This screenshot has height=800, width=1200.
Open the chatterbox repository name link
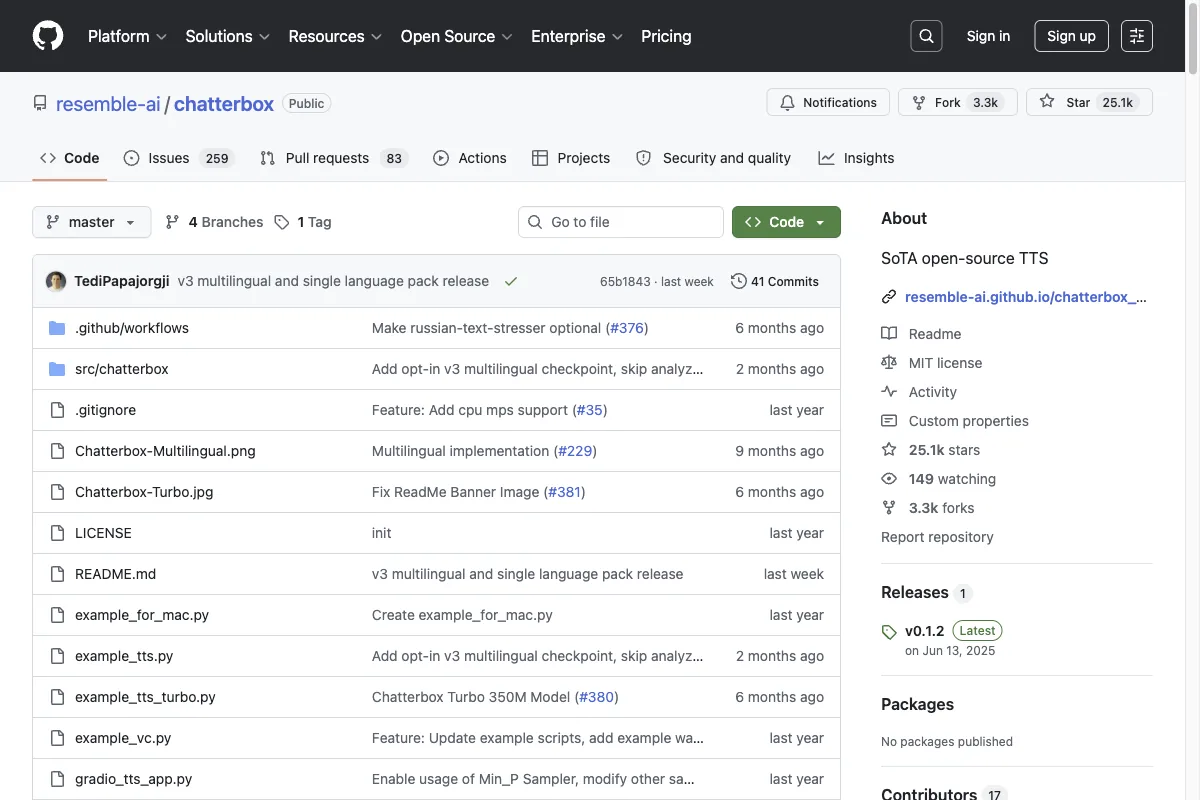tap(224, 103)
